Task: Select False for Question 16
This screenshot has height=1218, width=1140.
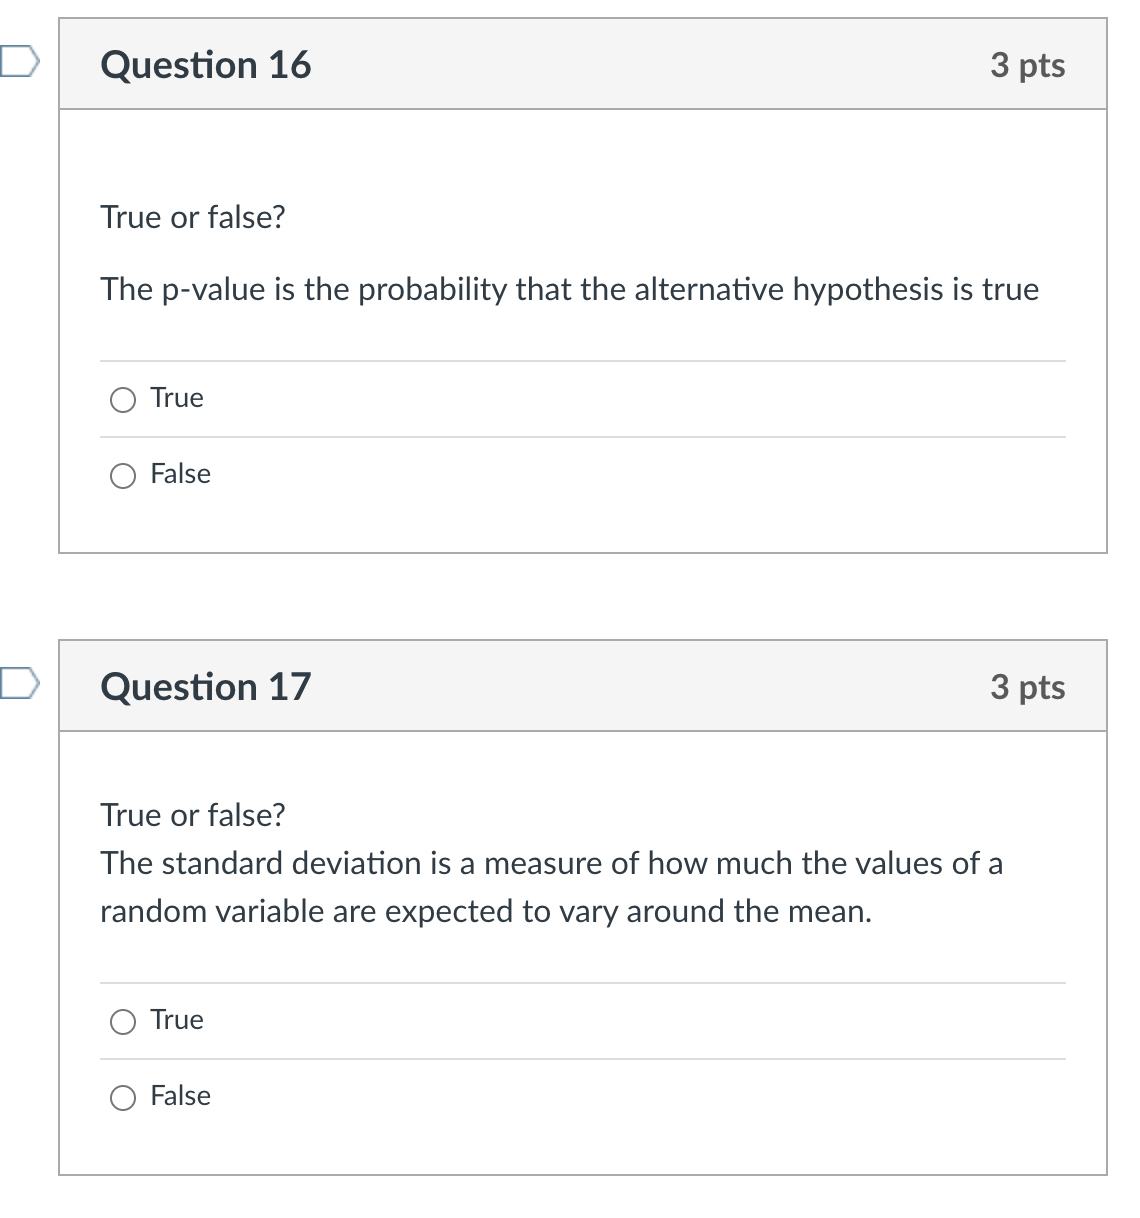Action: (x=122, y=475)
